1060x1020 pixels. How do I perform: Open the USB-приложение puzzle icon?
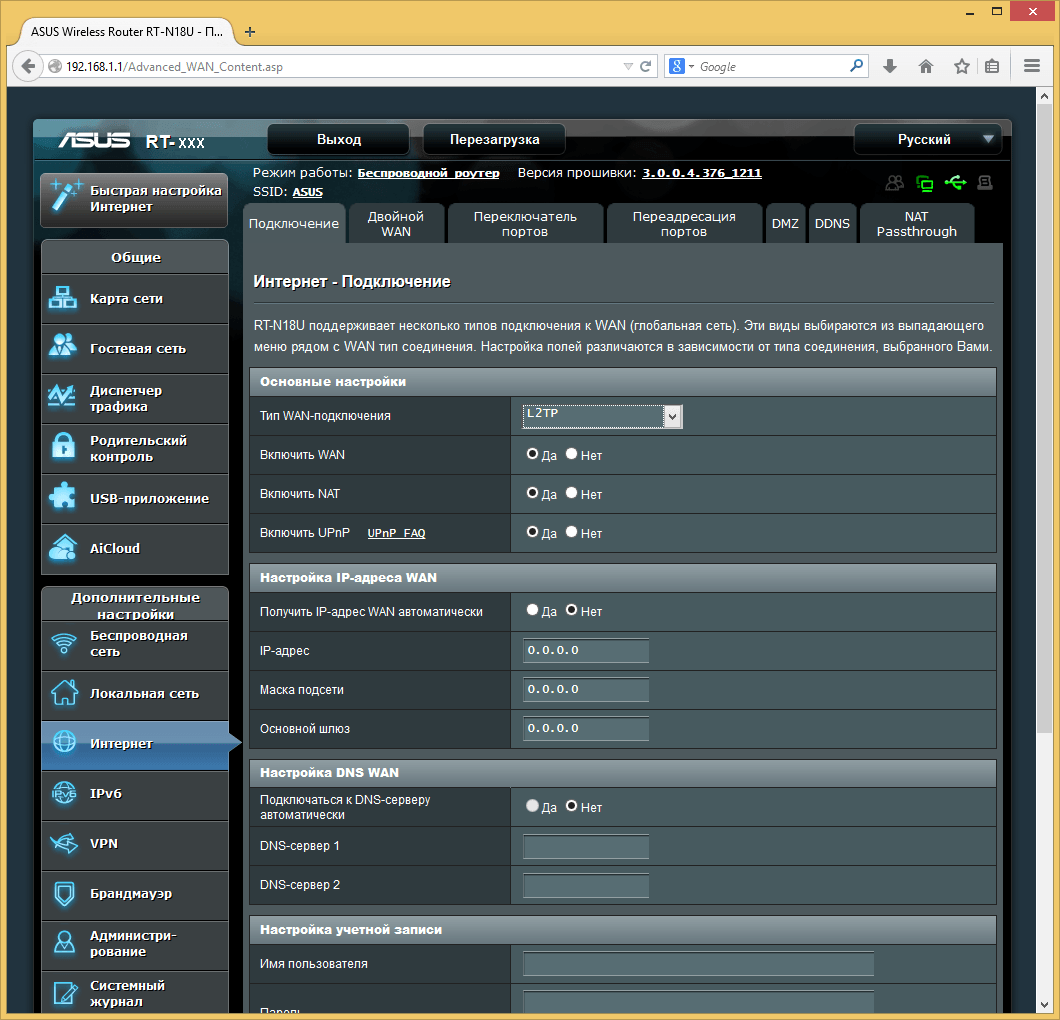[x=64, y=497]
